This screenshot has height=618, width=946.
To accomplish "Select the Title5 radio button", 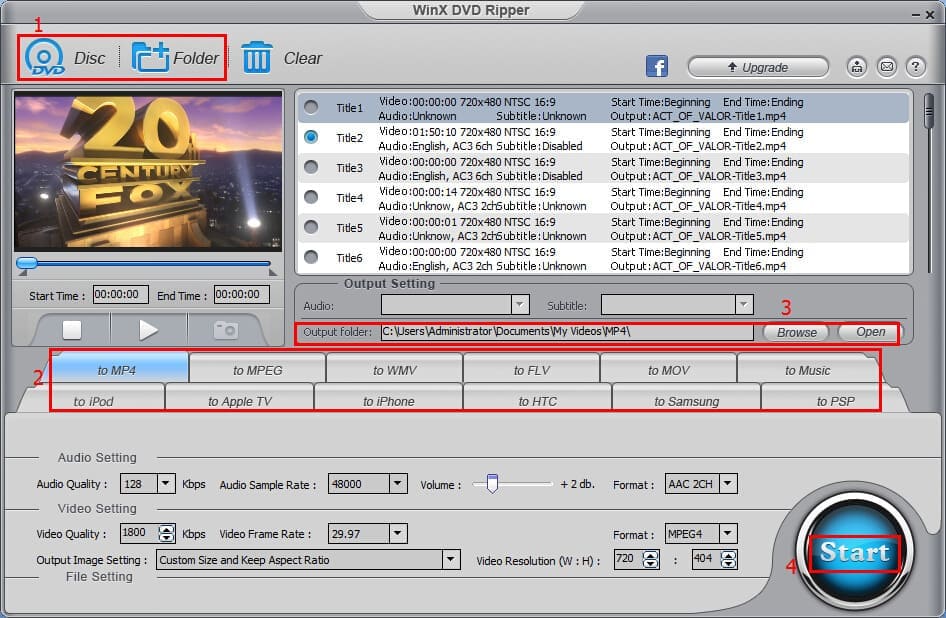I will [x=311, y=227].
